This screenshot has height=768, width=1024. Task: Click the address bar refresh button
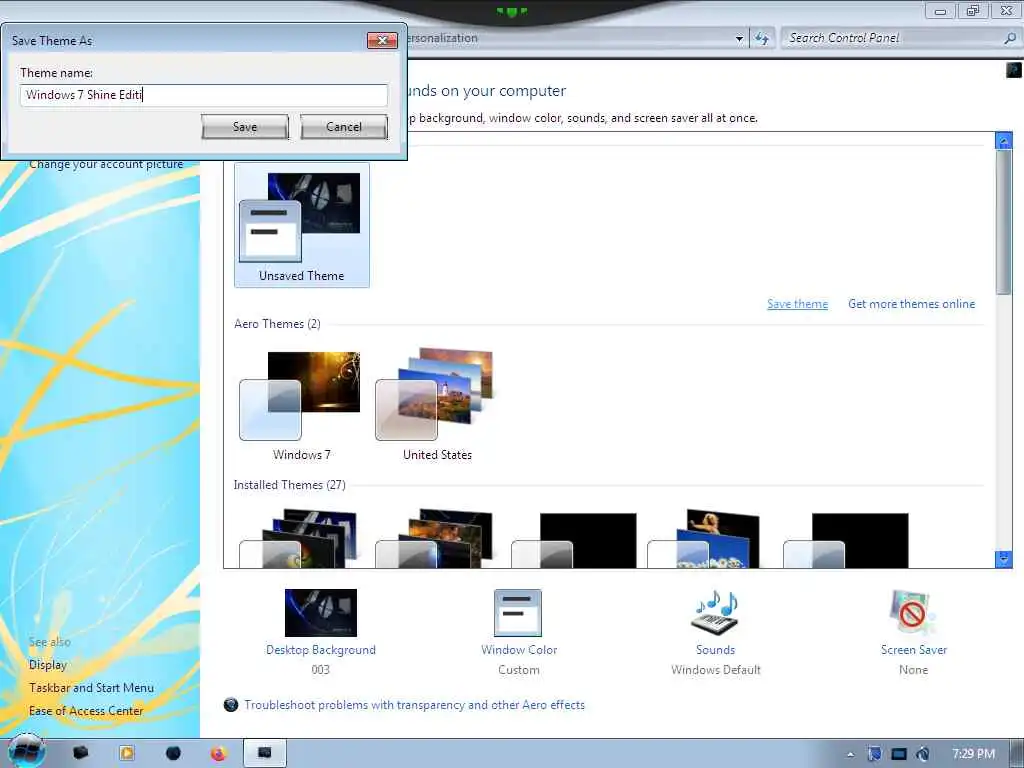[761, 39]
